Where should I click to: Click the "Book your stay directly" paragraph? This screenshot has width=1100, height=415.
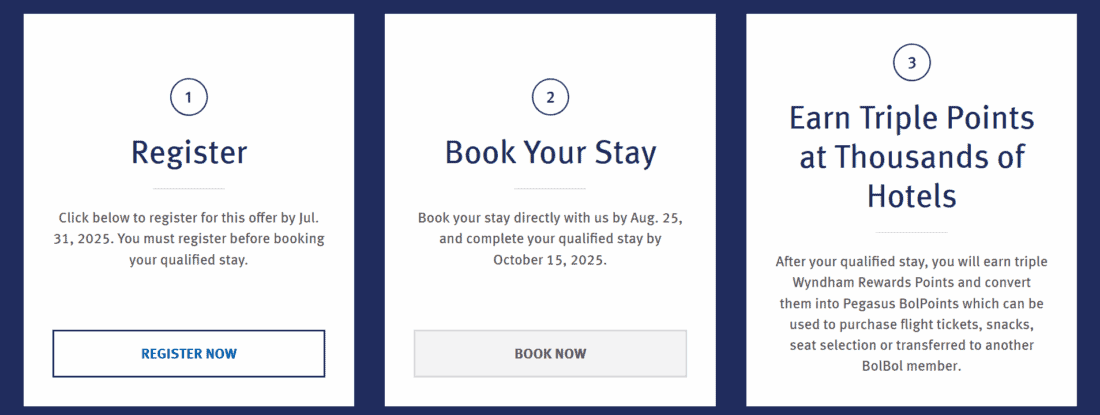coord(550,239)
